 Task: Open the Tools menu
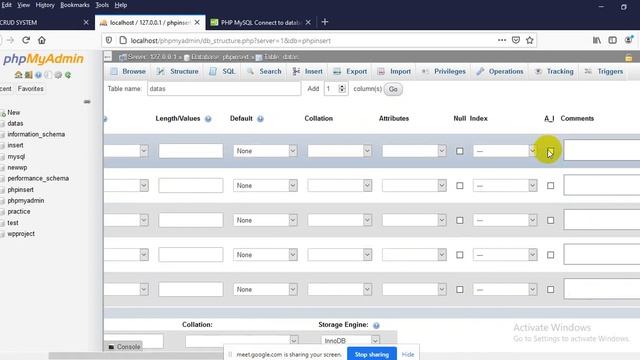tap(102, 5)
